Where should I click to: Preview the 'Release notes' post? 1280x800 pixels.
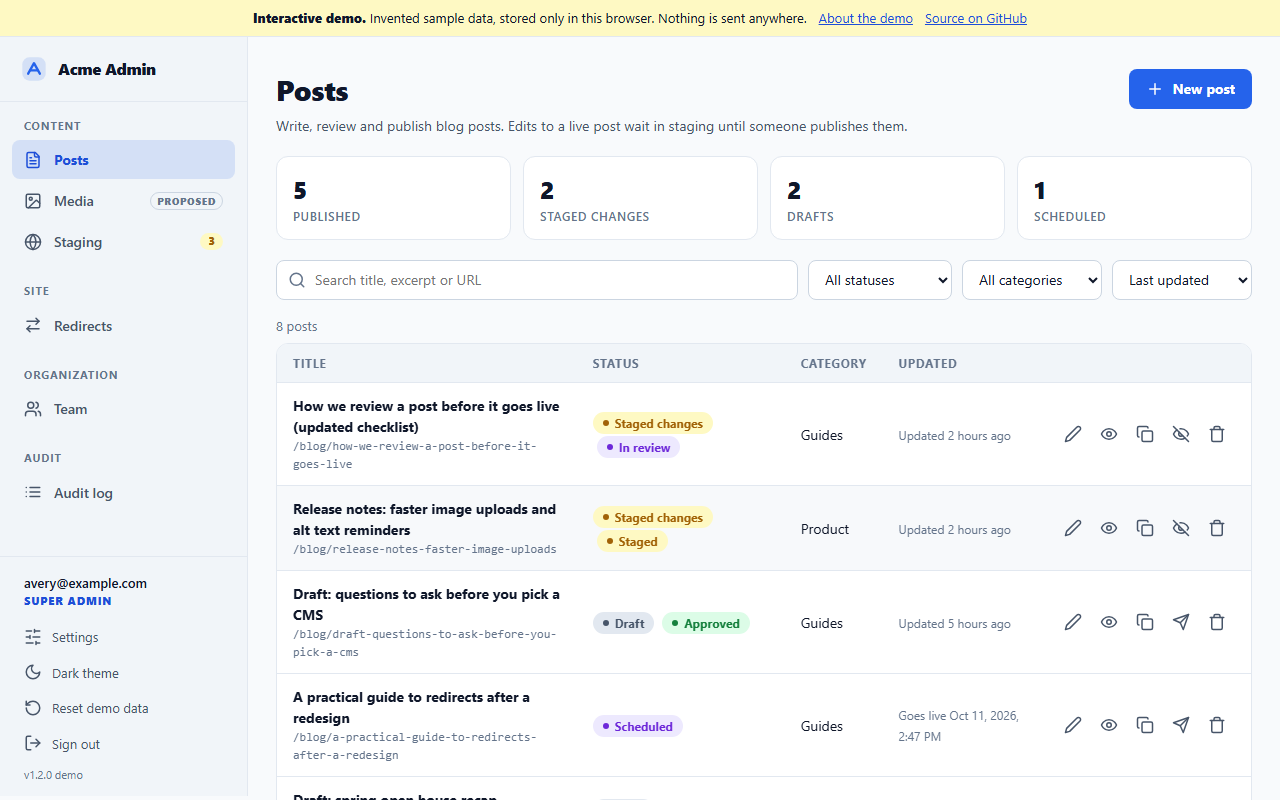point(1109,528)
